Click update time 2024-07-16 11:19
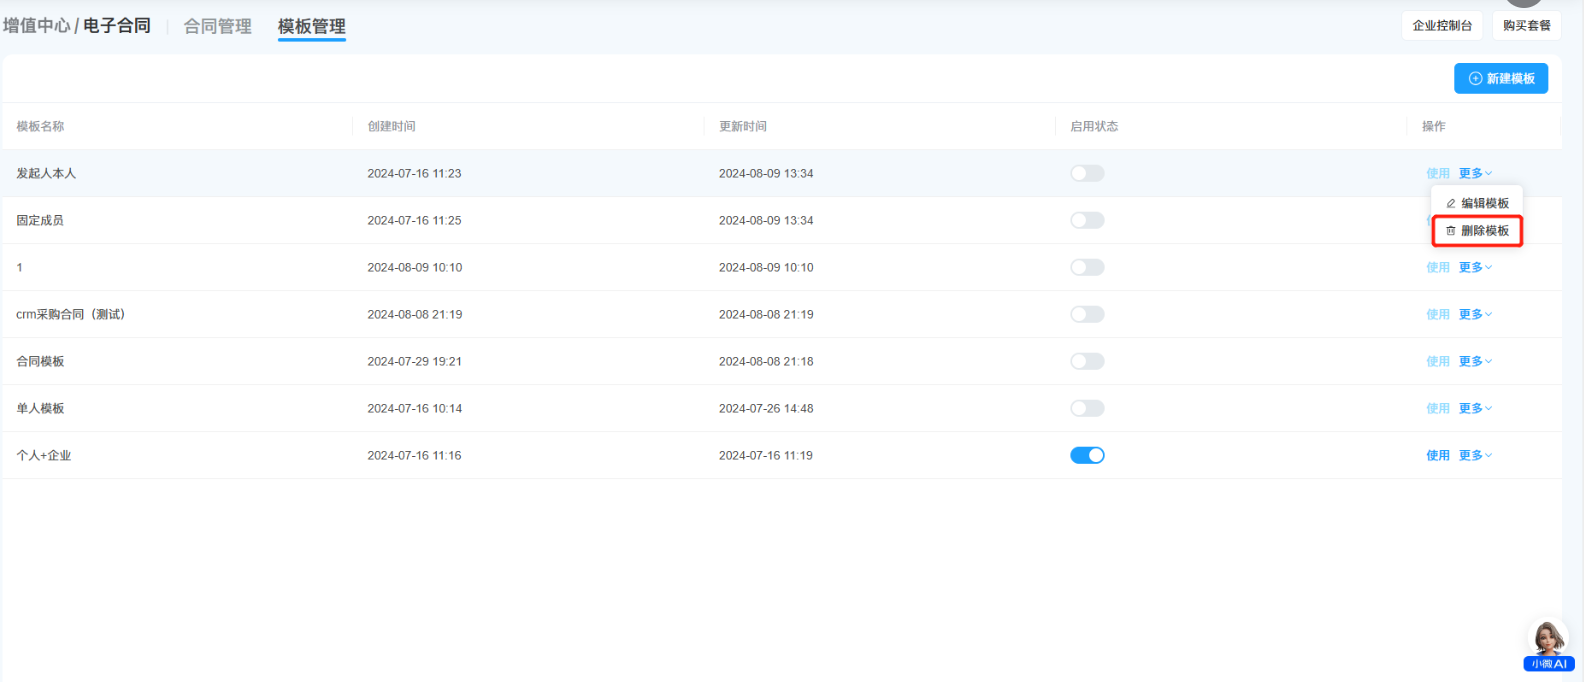Viewport: 1584px width, 682px height. (x=766, y=455)
